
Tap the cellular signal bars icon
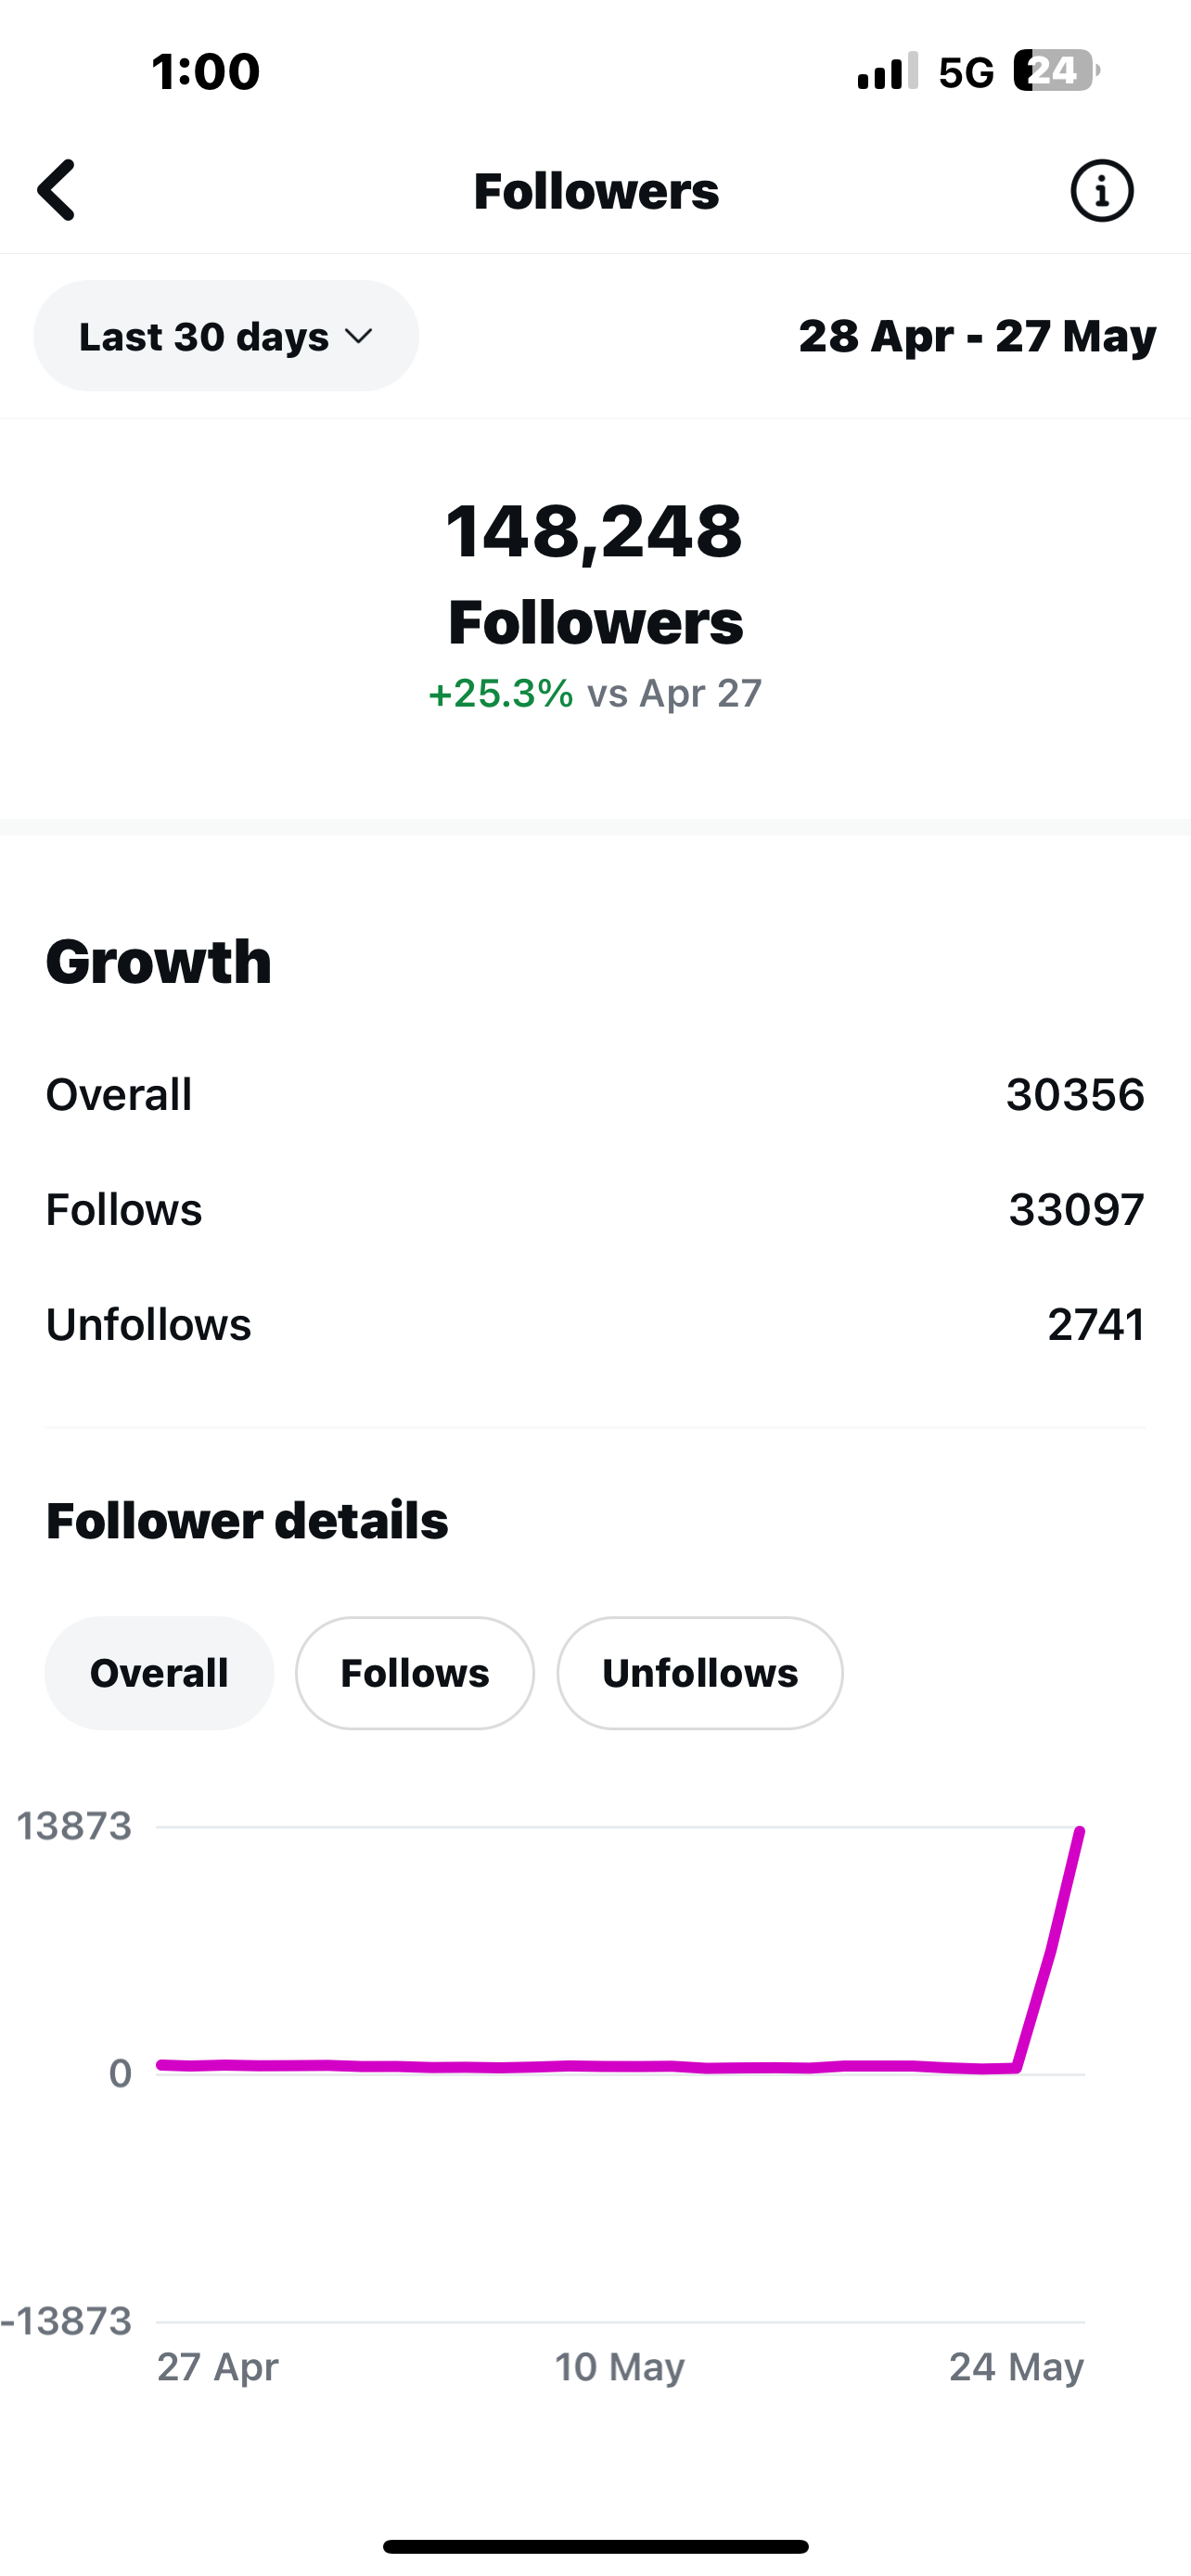888,71
